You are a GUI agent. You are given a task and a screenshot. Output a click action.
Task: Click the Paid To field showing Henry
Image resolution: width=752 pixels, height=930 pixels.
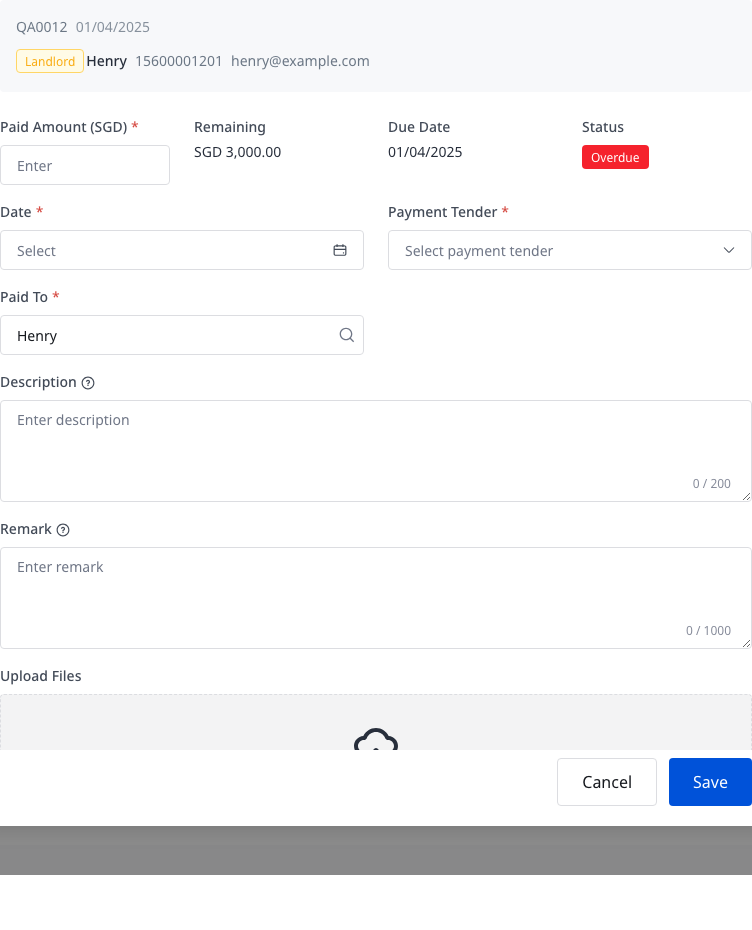click(x=182, y=335)
